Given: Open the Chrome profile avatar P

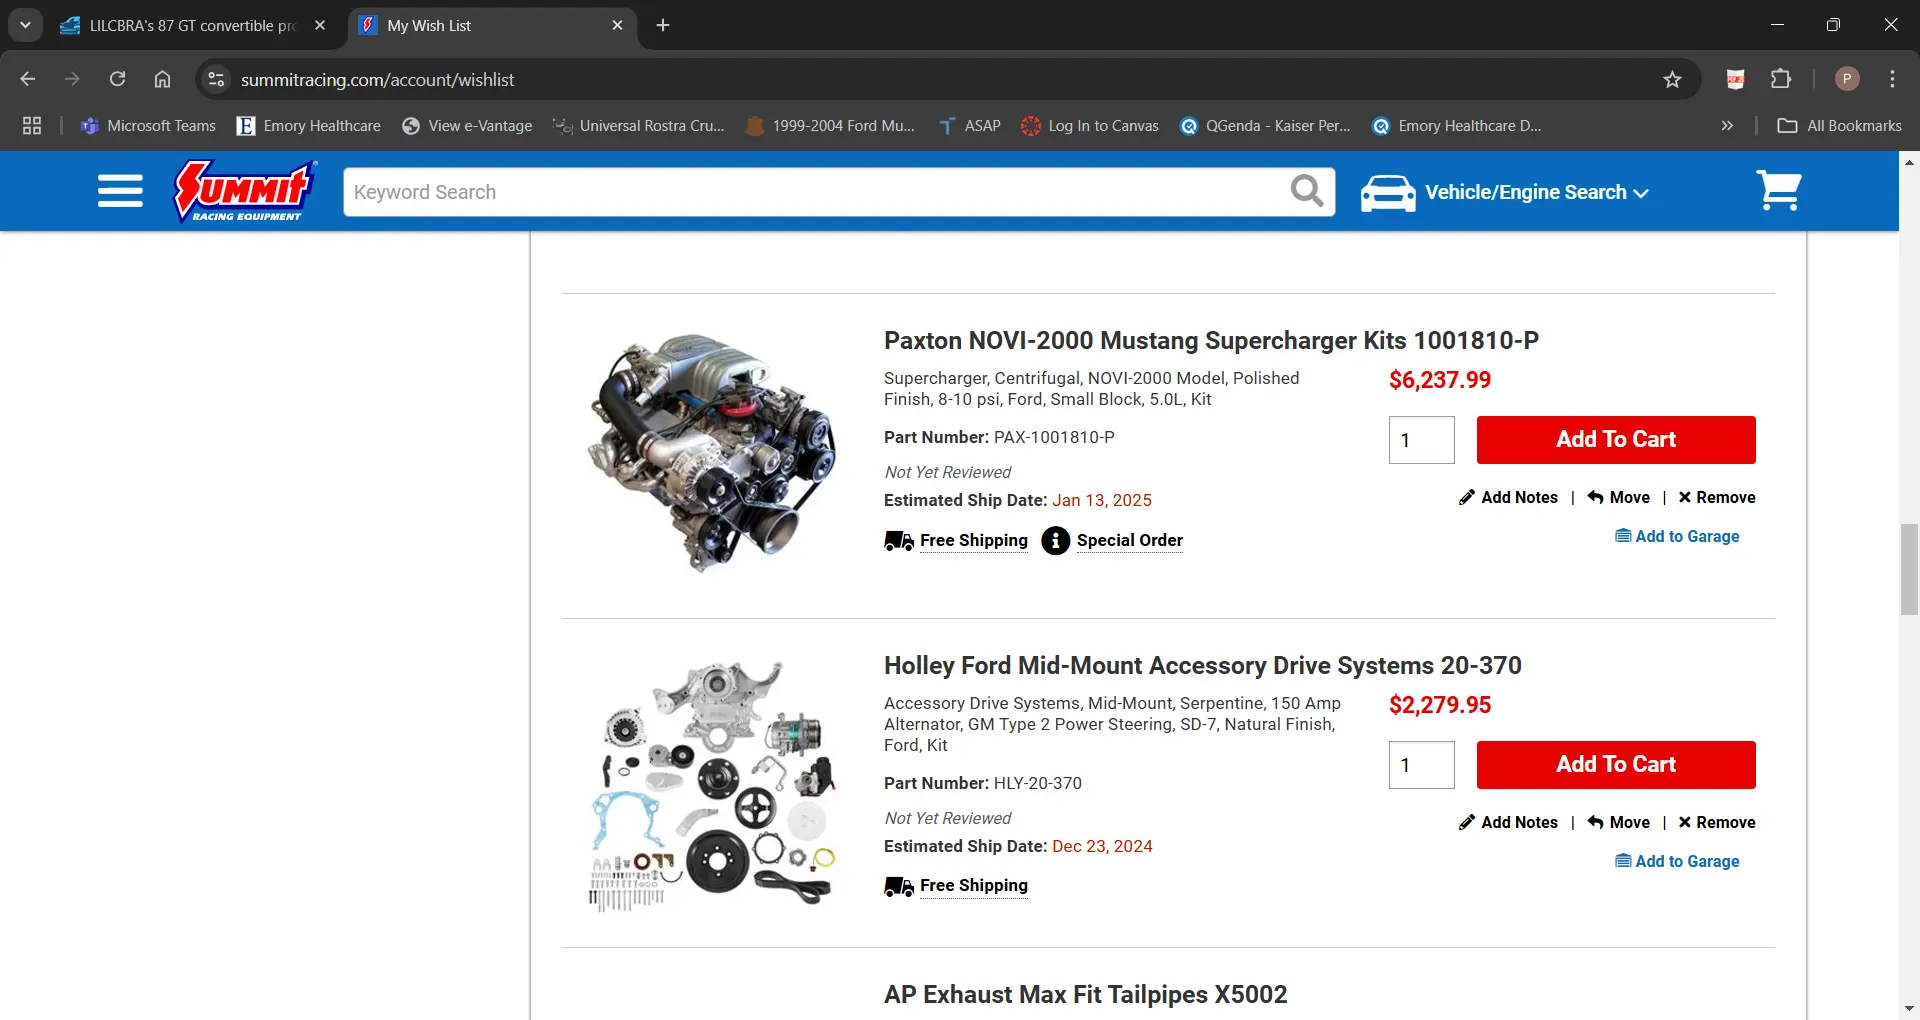Looking at the screenshot, I should pos(1847,79).
